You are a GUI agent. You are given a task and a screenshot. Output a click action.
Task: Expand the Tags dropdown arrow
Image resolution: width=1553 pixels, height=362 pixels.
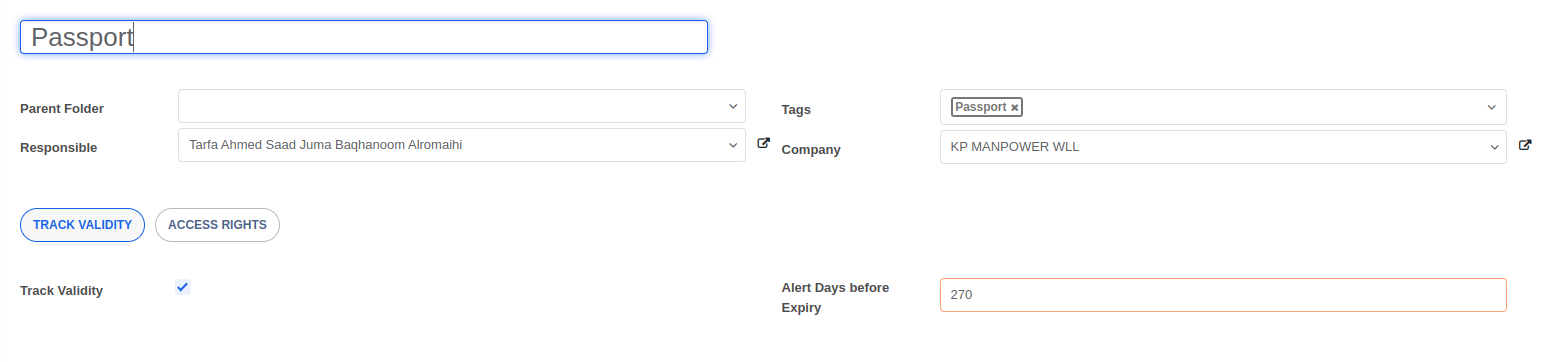(x=1492, y=107)
